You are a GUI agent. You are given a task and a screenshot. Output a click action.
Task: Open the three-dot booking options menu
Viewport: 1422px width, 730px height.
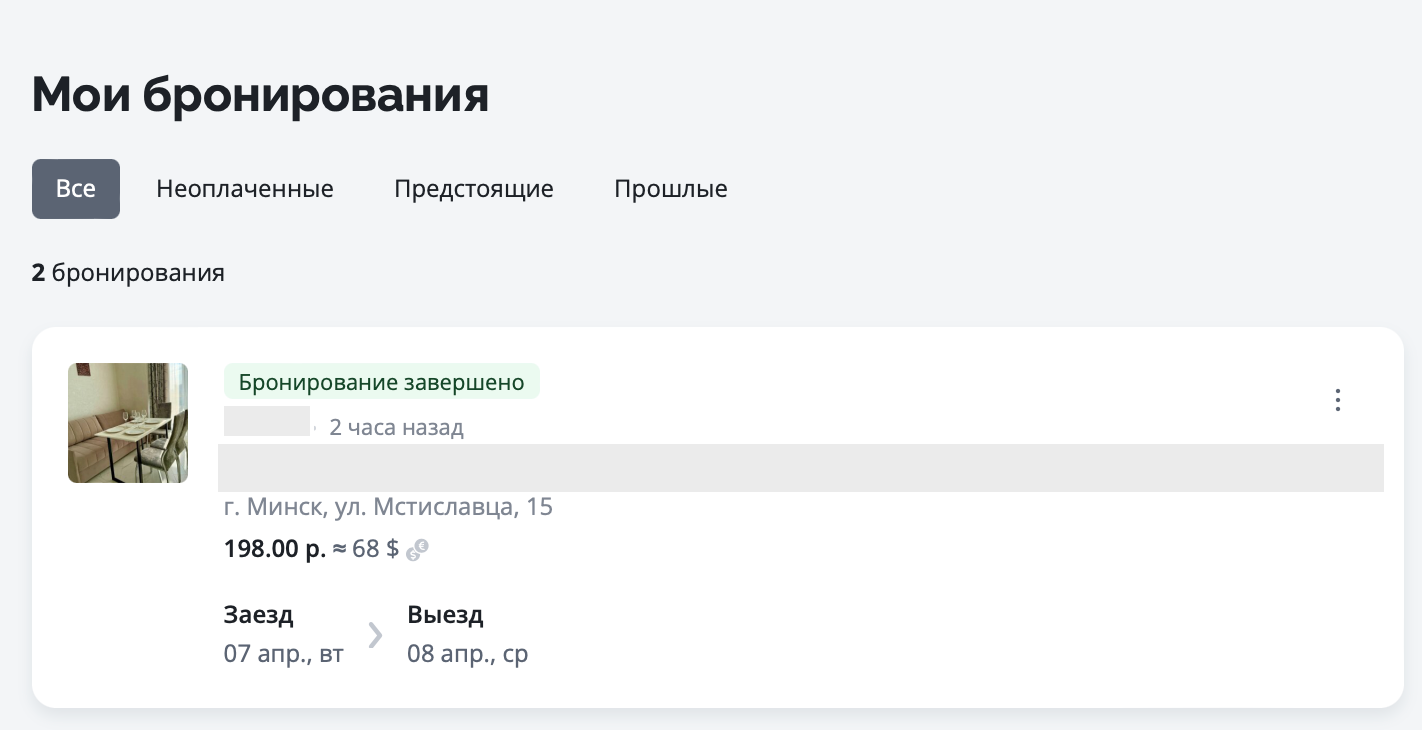[x=1338, y=400]
